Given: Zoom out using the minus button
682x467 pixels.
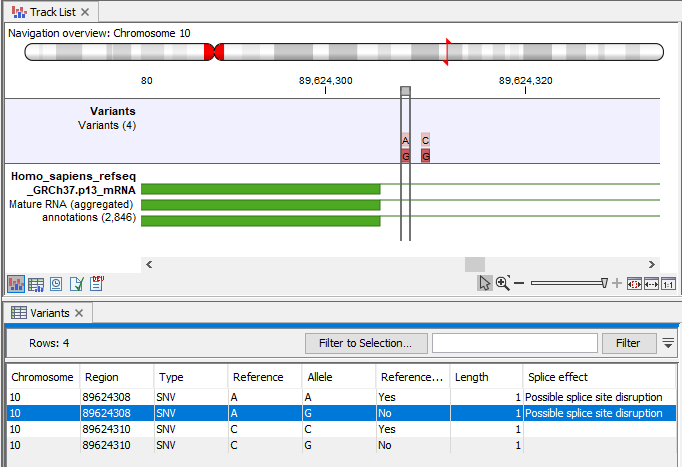Looking at the screenshot, I should [x=519, y=284].
